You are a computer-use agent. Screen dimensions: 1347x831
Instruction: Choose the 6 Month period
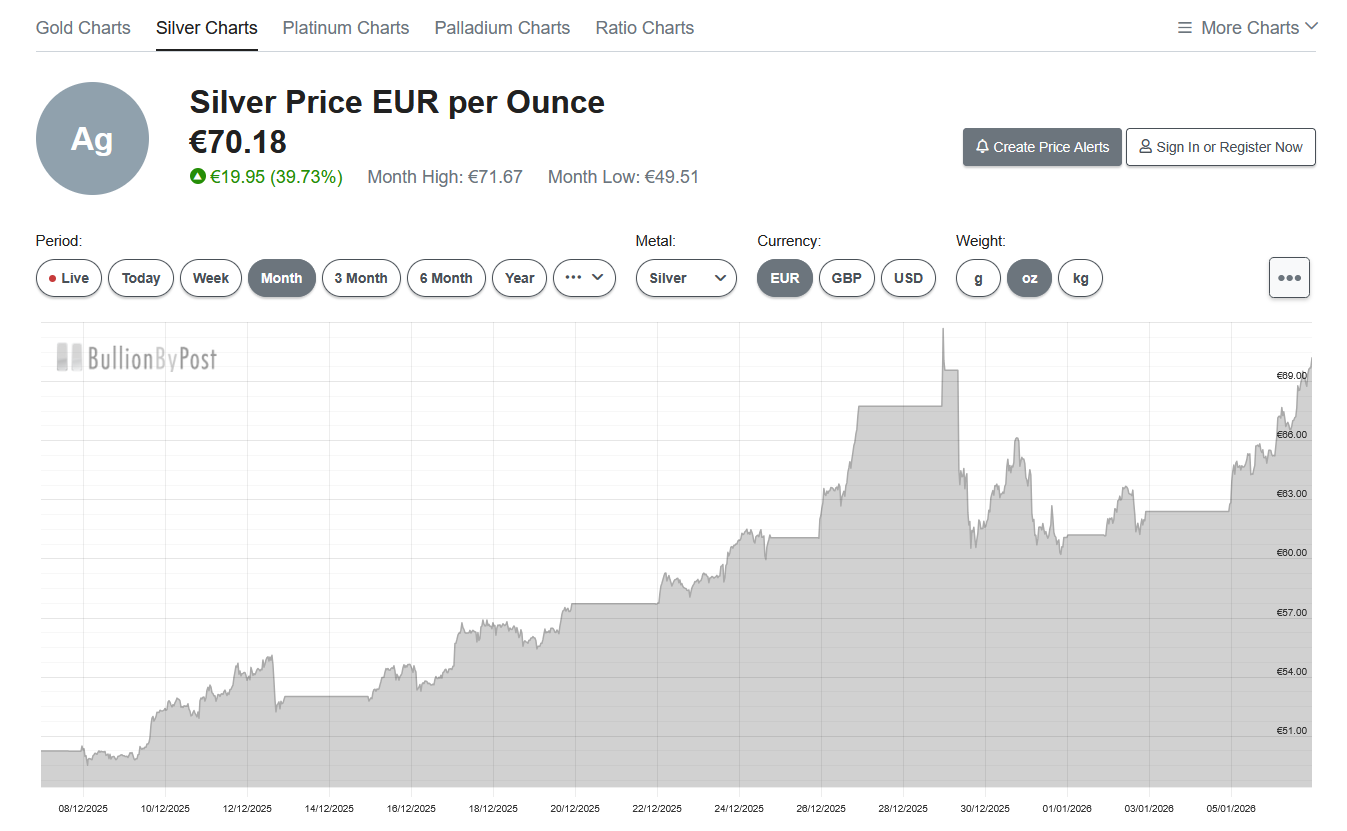click(x=446, y=278)
